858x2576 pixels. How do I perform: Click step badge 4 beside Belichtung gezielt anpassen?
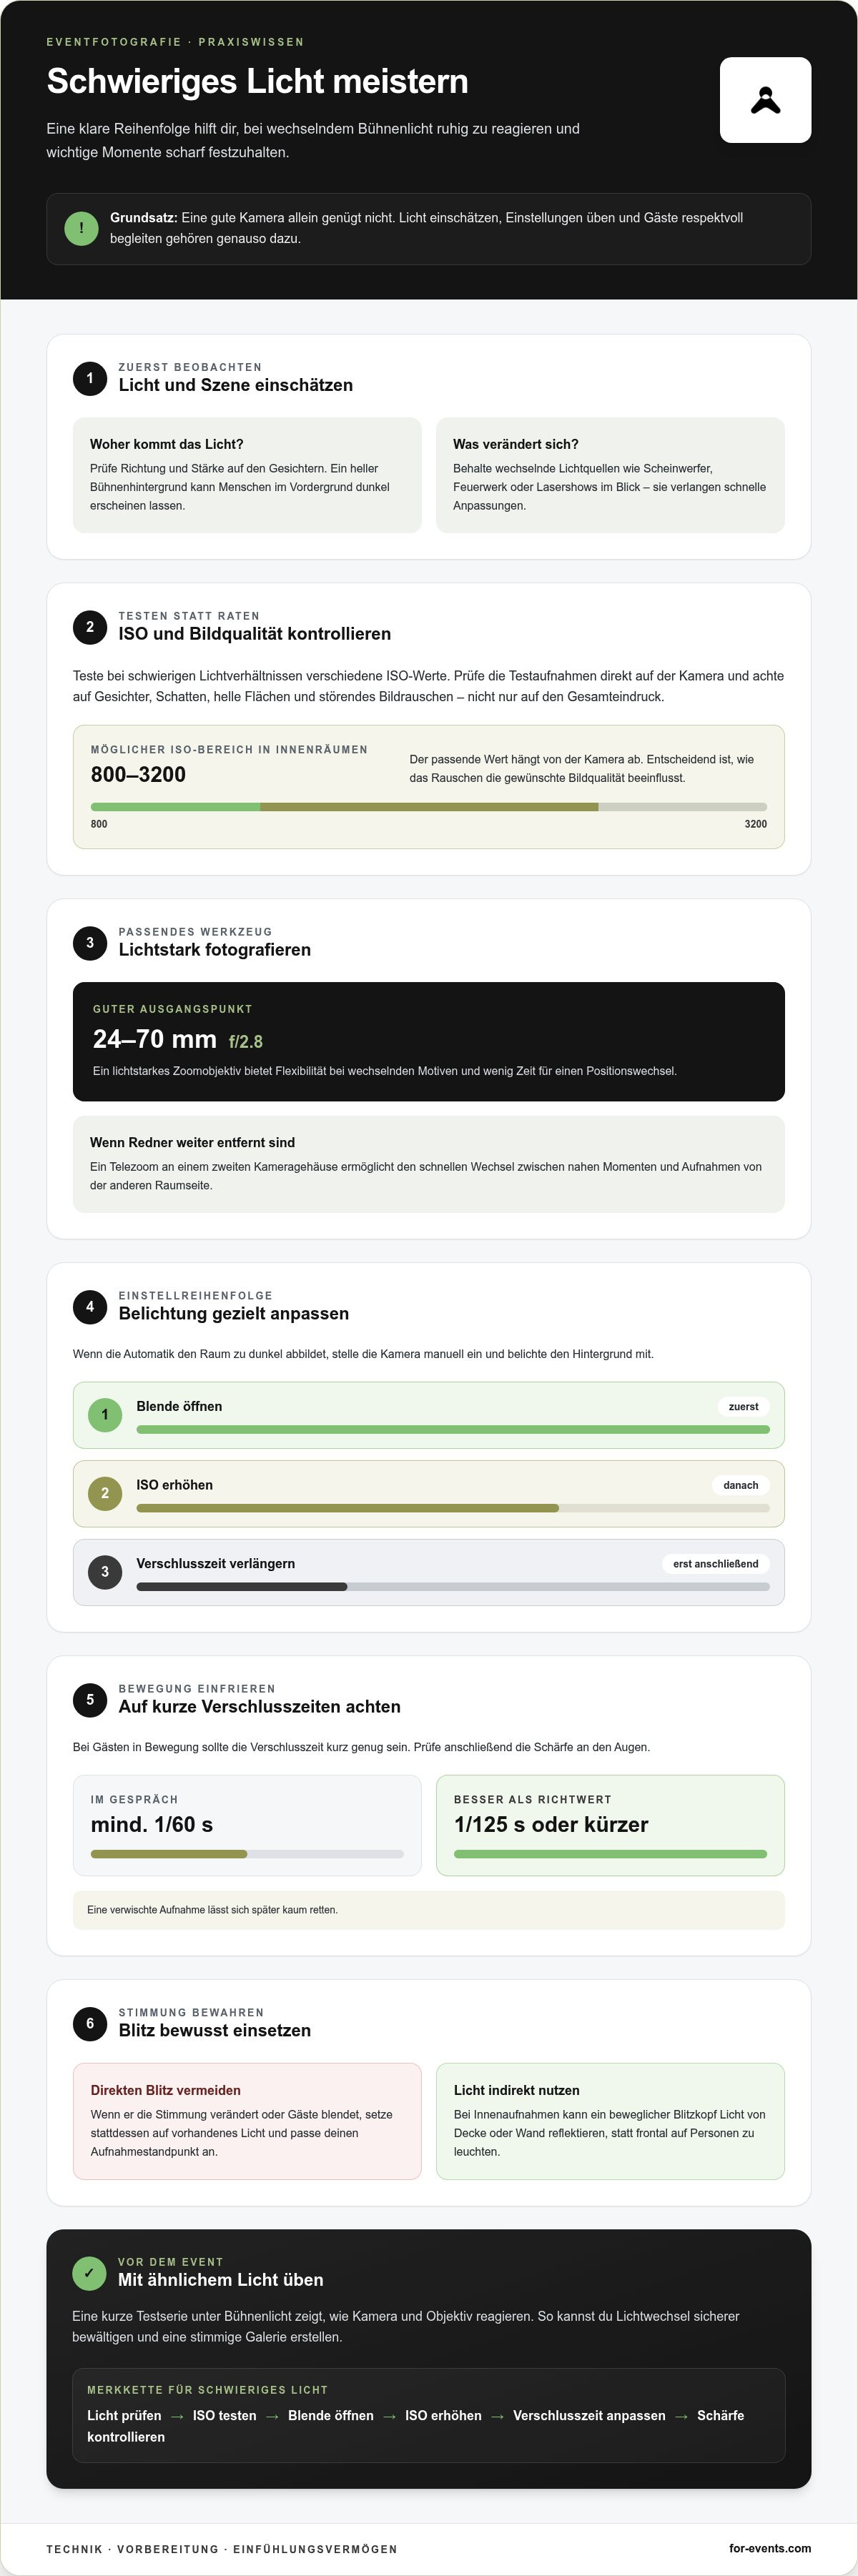(90, 1307)
